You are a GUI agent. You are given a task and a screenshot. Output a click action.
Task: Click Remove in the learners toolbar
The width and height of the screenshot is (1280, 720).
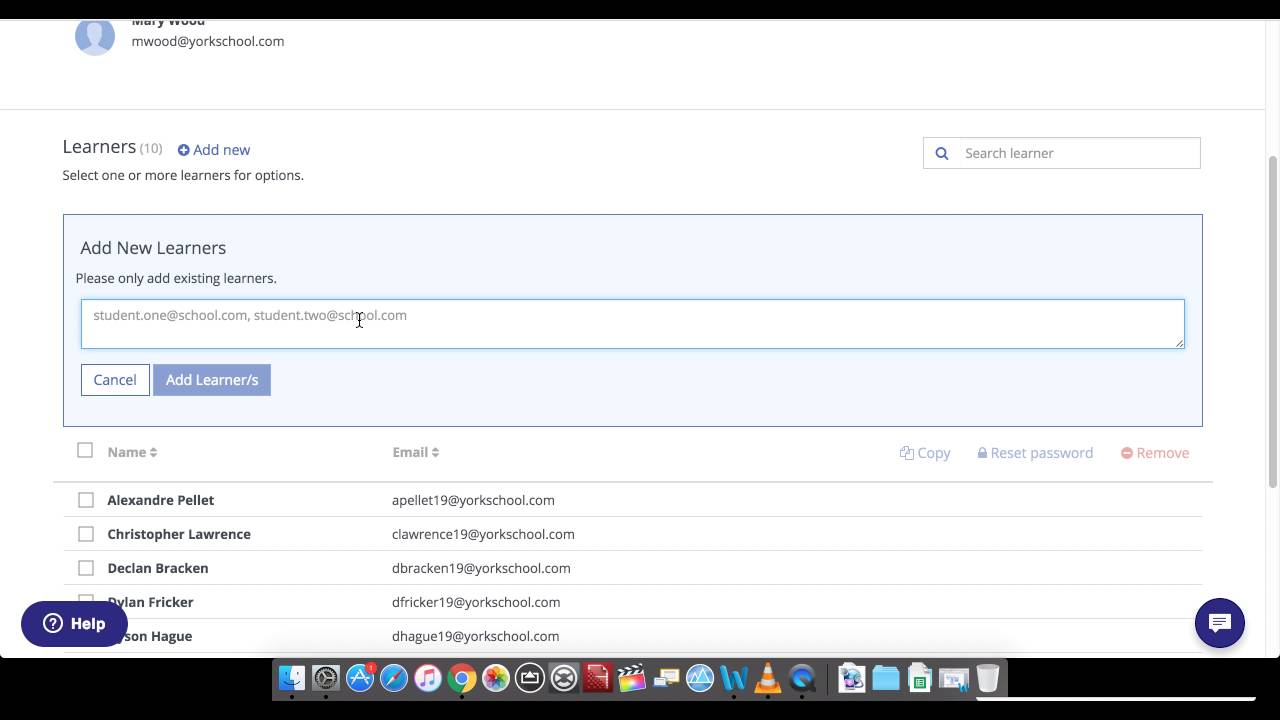[1155, 453]
